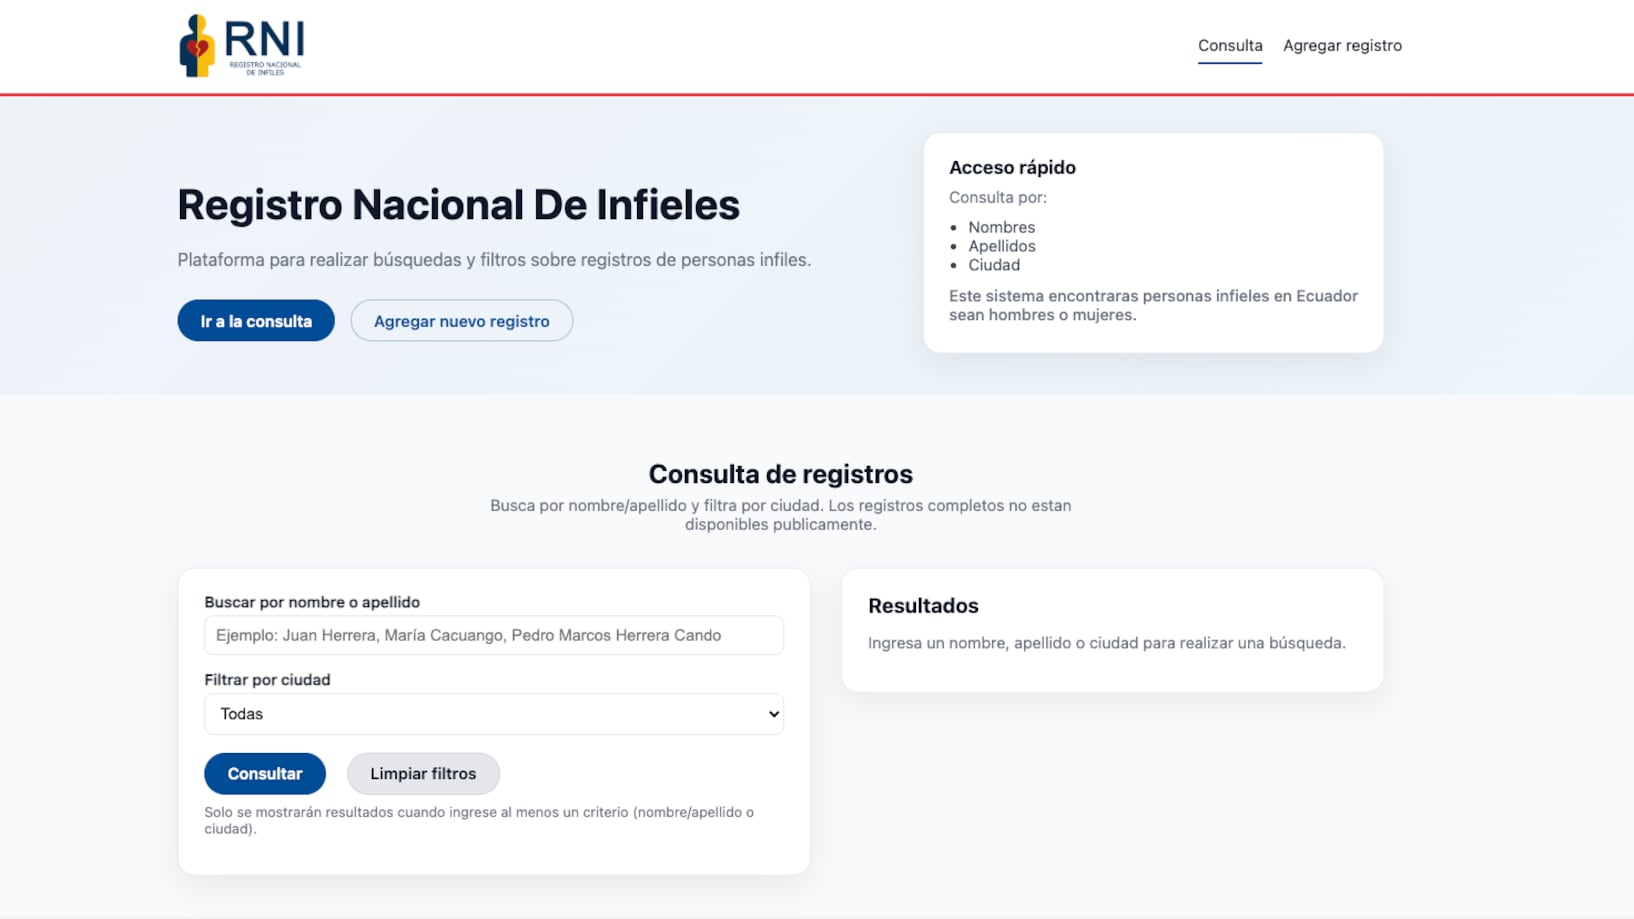Open the 'Agregar registro' navigation item
This screenshot has width=1634, height=919.
click(1343, 45)
